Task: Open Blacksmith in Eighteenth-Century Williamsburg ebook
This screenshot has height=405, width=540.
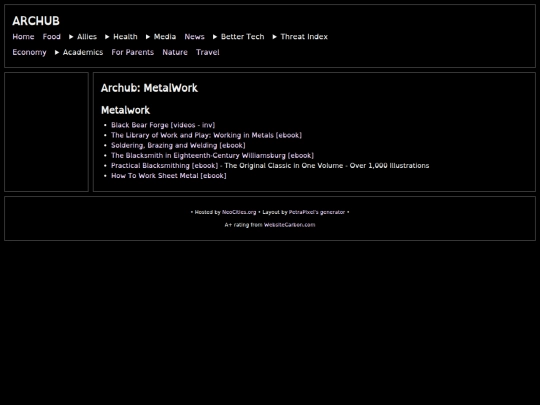Action: pyautogui.click(x=212, y=156)
